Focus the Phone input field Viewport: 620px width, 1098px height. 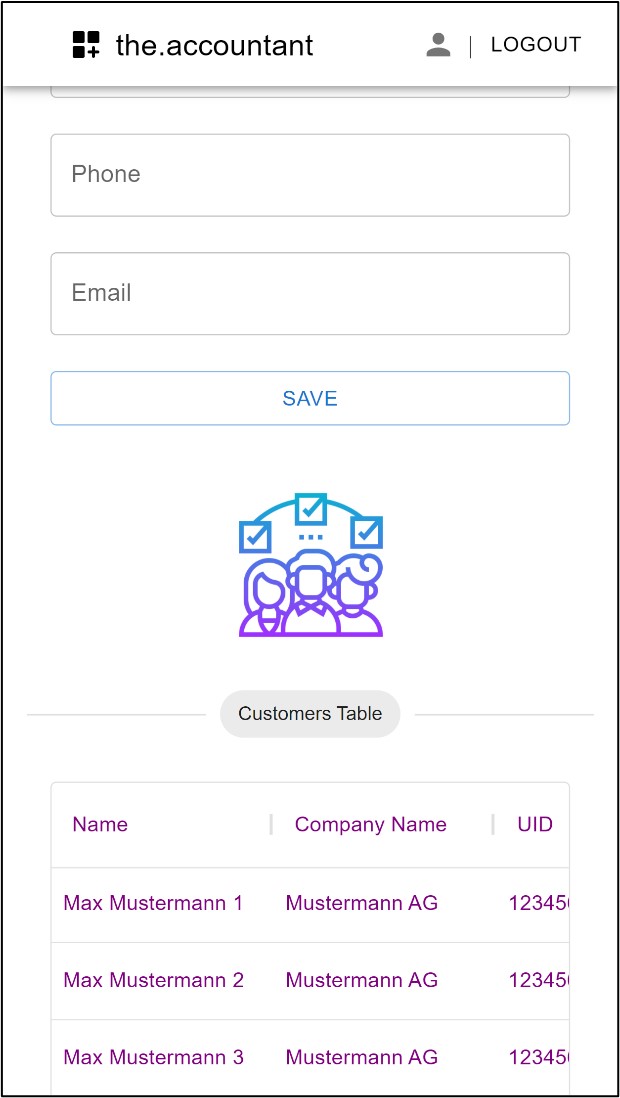[310, 175]
